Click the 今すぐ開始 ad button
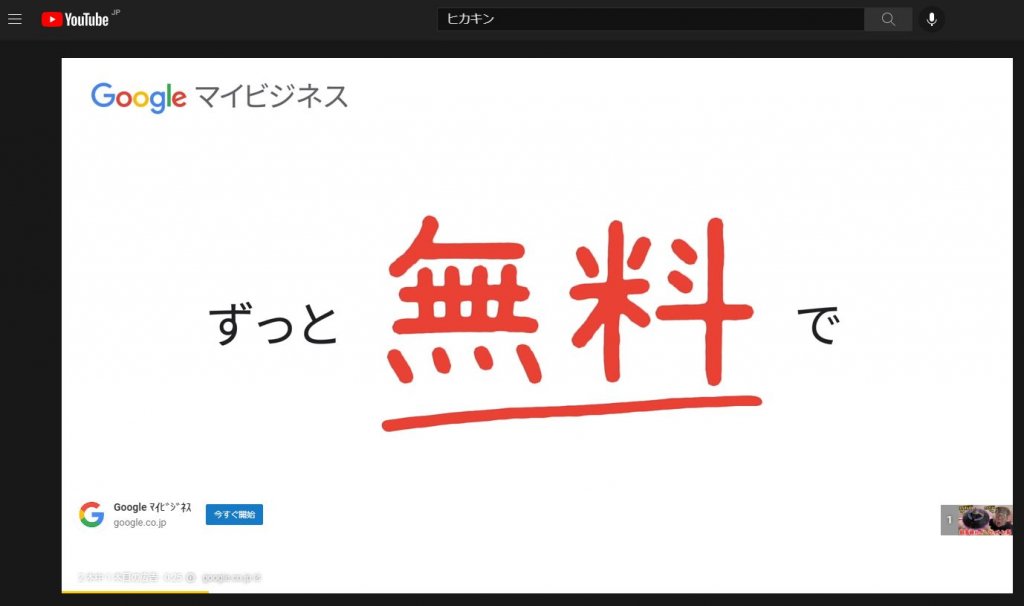1024x606 pixels. (x=234, y=515)
